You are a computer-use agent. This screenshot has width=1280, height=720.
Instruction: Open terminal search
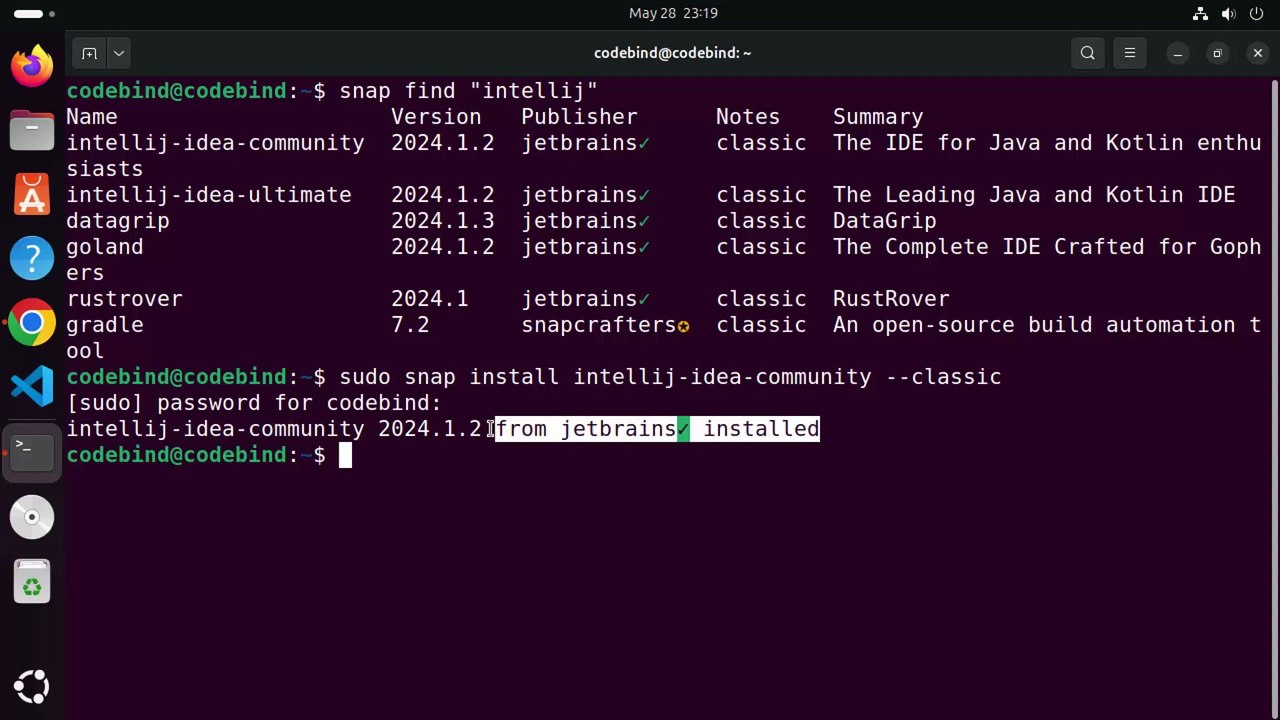1088,53
